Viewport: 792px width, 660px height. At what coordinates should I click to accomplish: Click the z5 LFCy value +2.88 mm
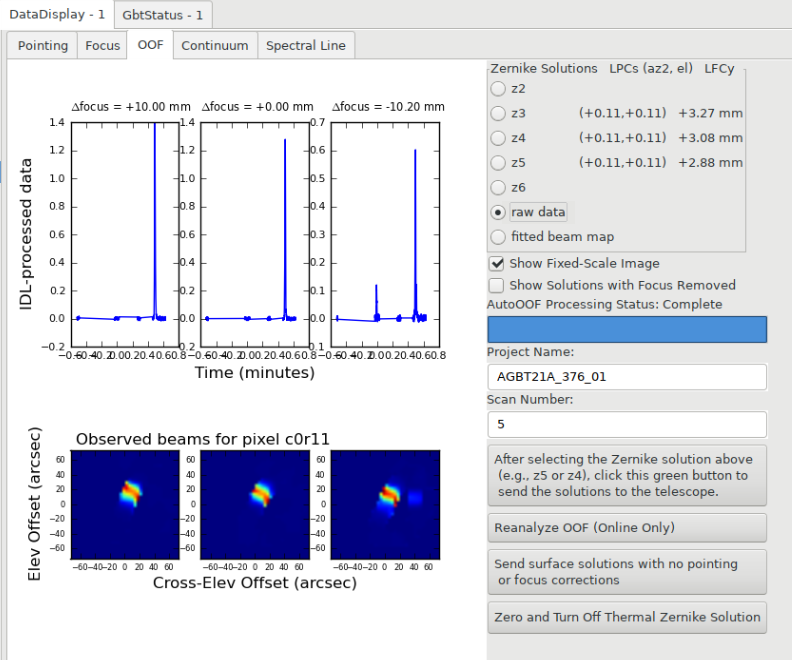[x=710, y=163]
